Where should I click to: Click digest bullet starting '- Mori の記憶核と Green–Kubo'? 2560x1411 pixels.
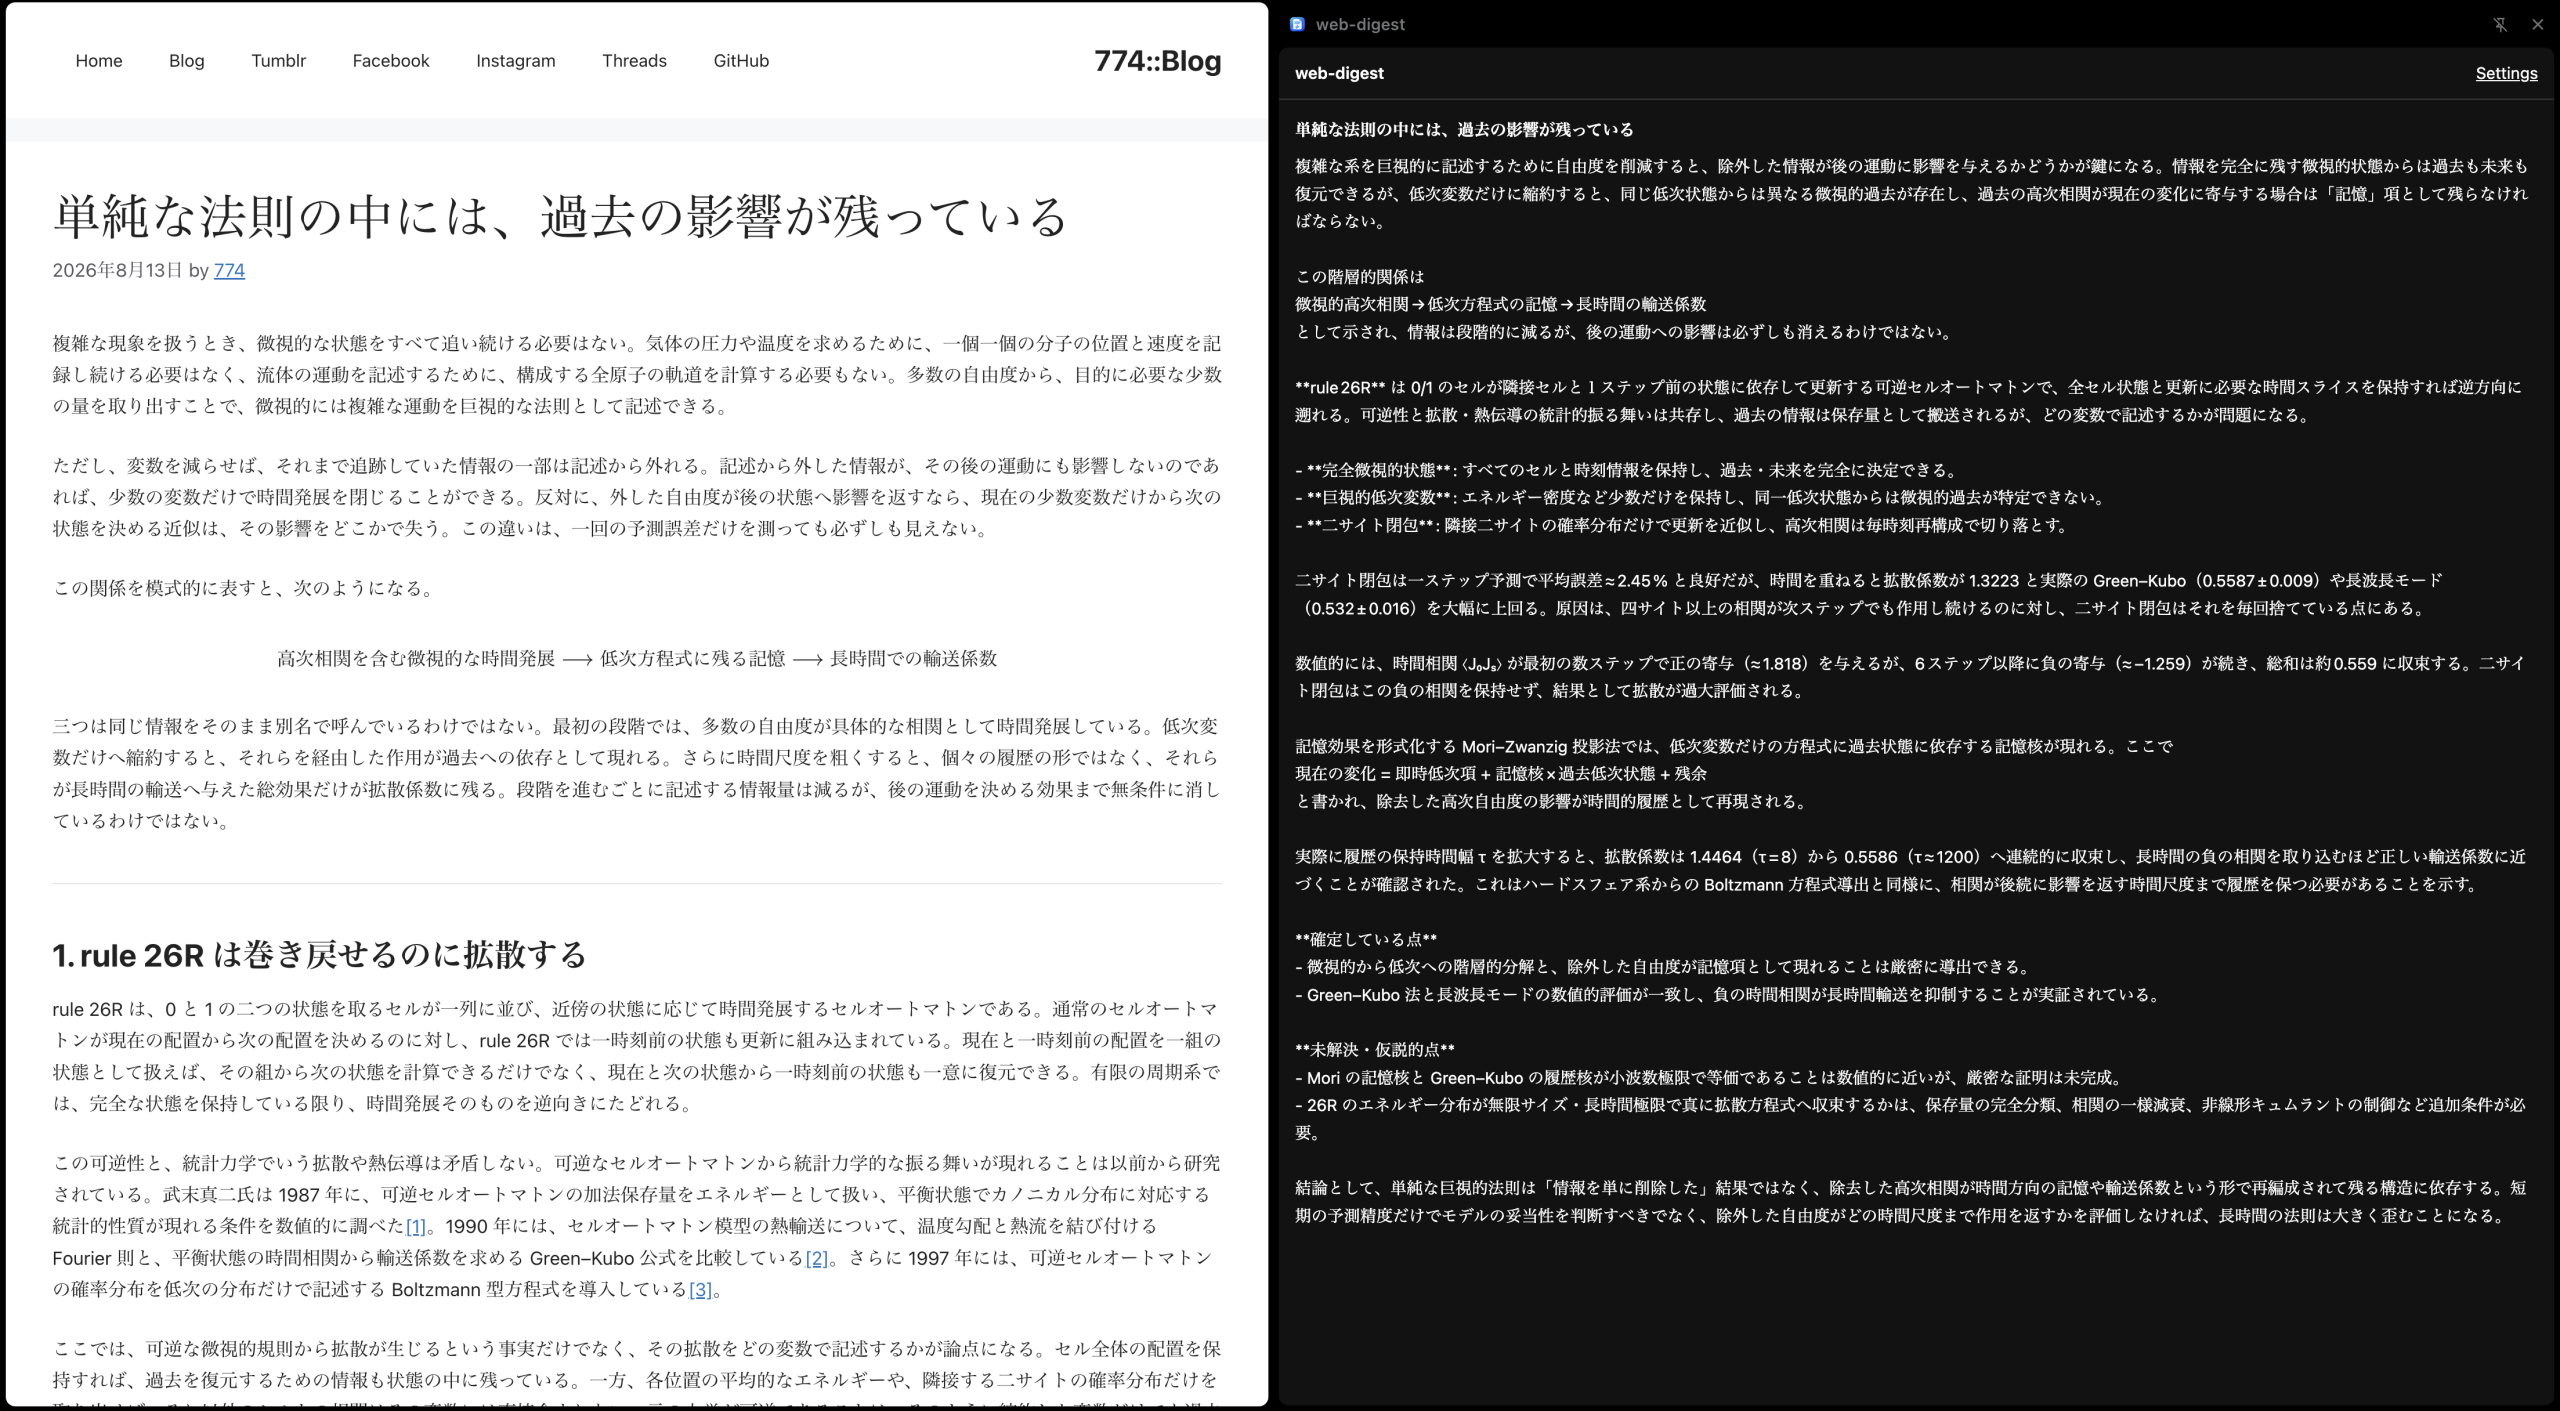click(1708, 1078)
